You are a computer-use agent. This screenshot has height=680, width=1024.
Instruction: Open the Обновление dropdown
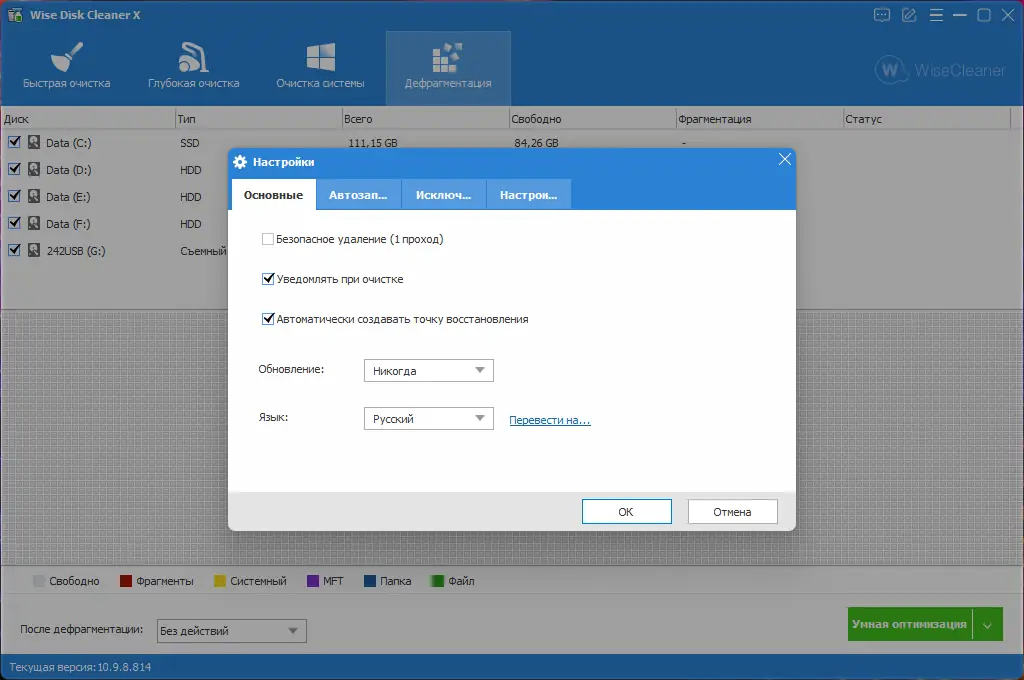[x=428, y=370]
